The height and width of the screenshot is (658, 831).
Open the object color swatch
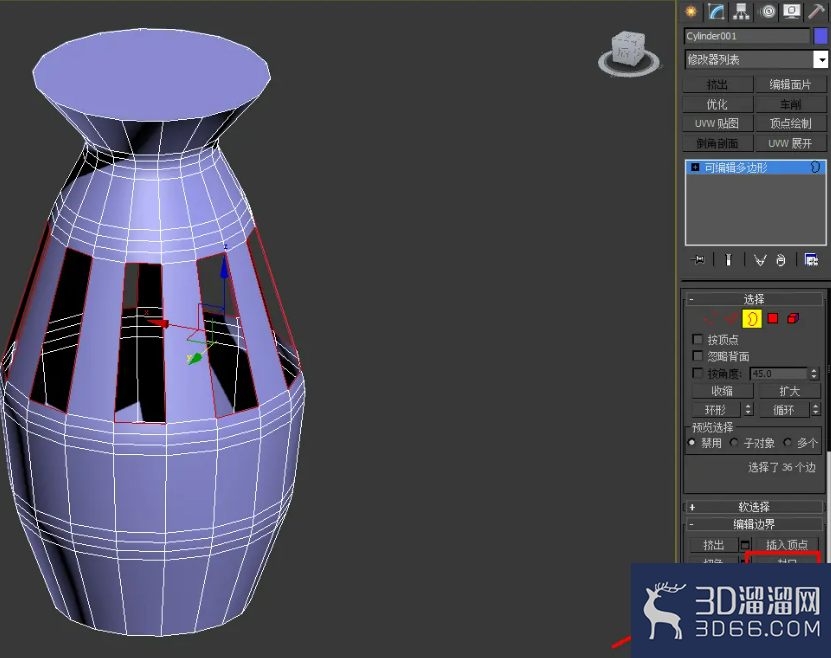tap(820, 36)
